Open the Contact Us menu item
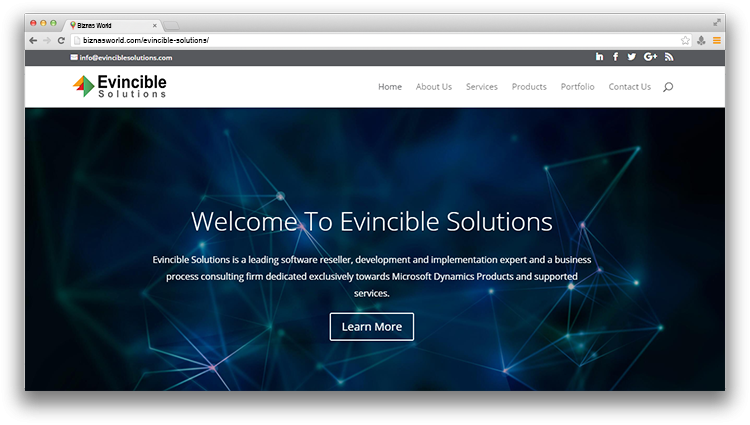Image resolution: width=750 pixels, height=425 pixels. click(630, 87)
